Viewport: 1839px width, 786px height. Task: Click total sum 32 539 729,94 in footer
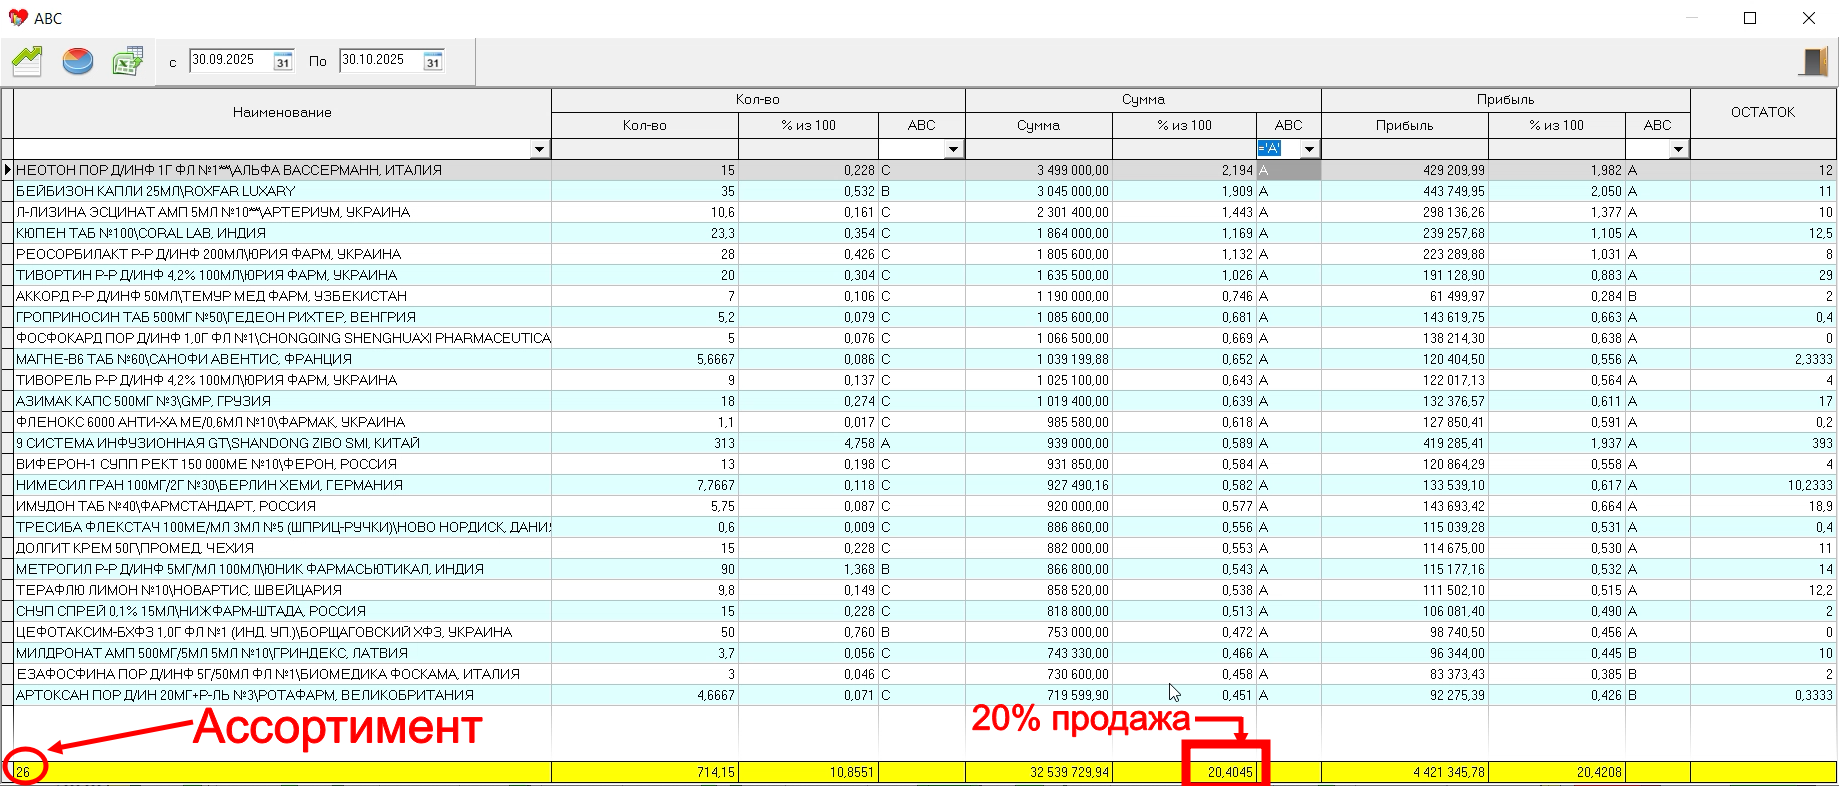[1039, 772]
